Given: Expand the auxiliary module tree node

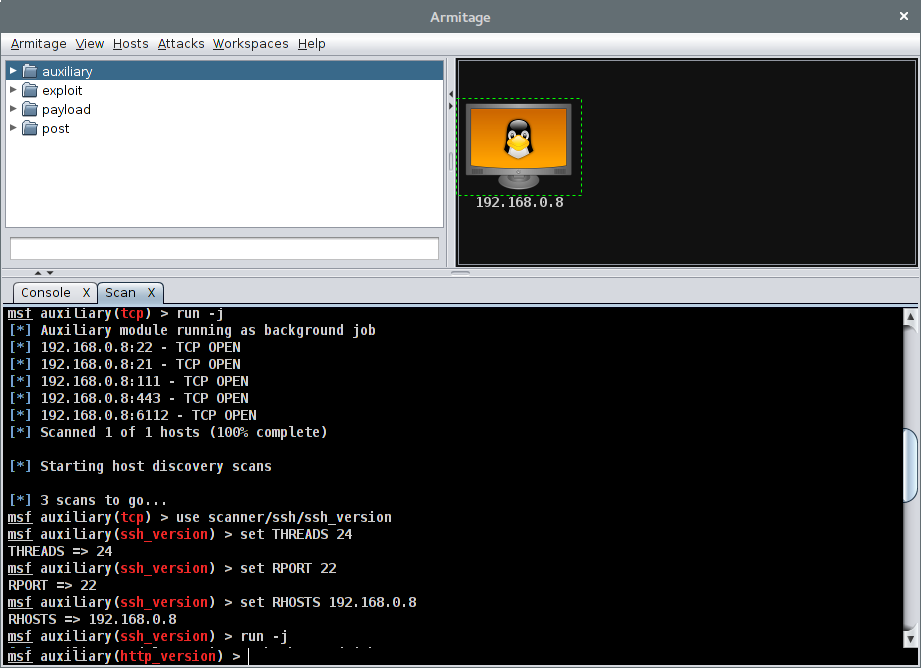Looking at the screenshot, I should (x=13, y=71).
